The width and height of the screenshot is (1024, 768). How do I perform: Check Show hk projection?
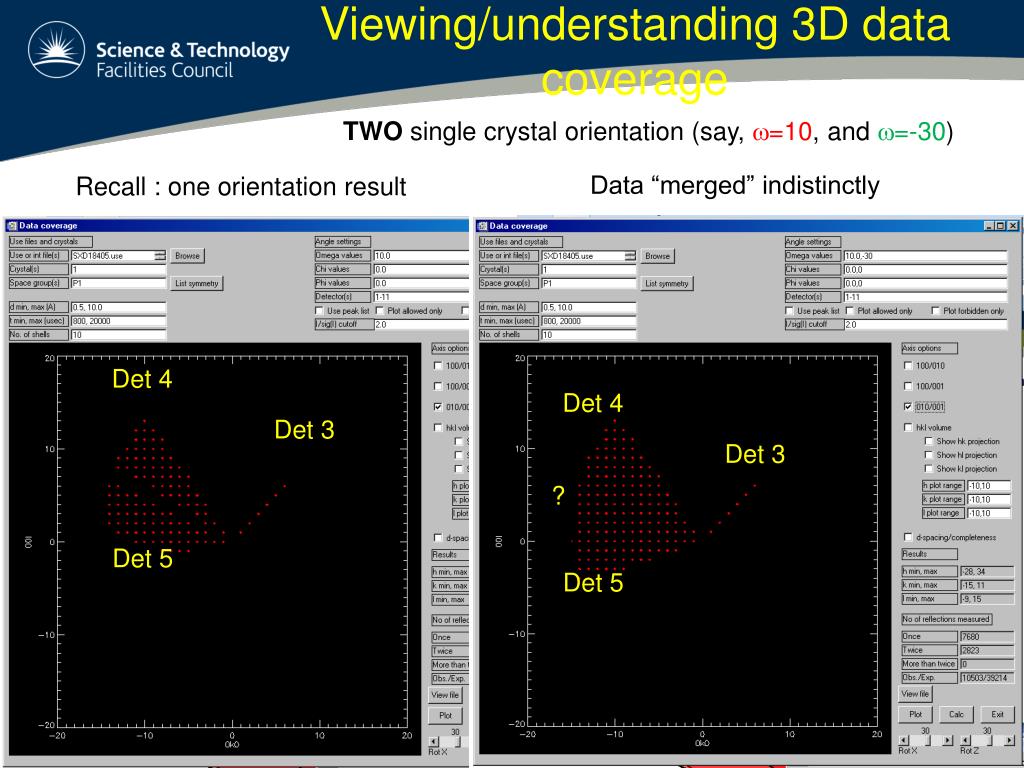(x=929, y=441)
